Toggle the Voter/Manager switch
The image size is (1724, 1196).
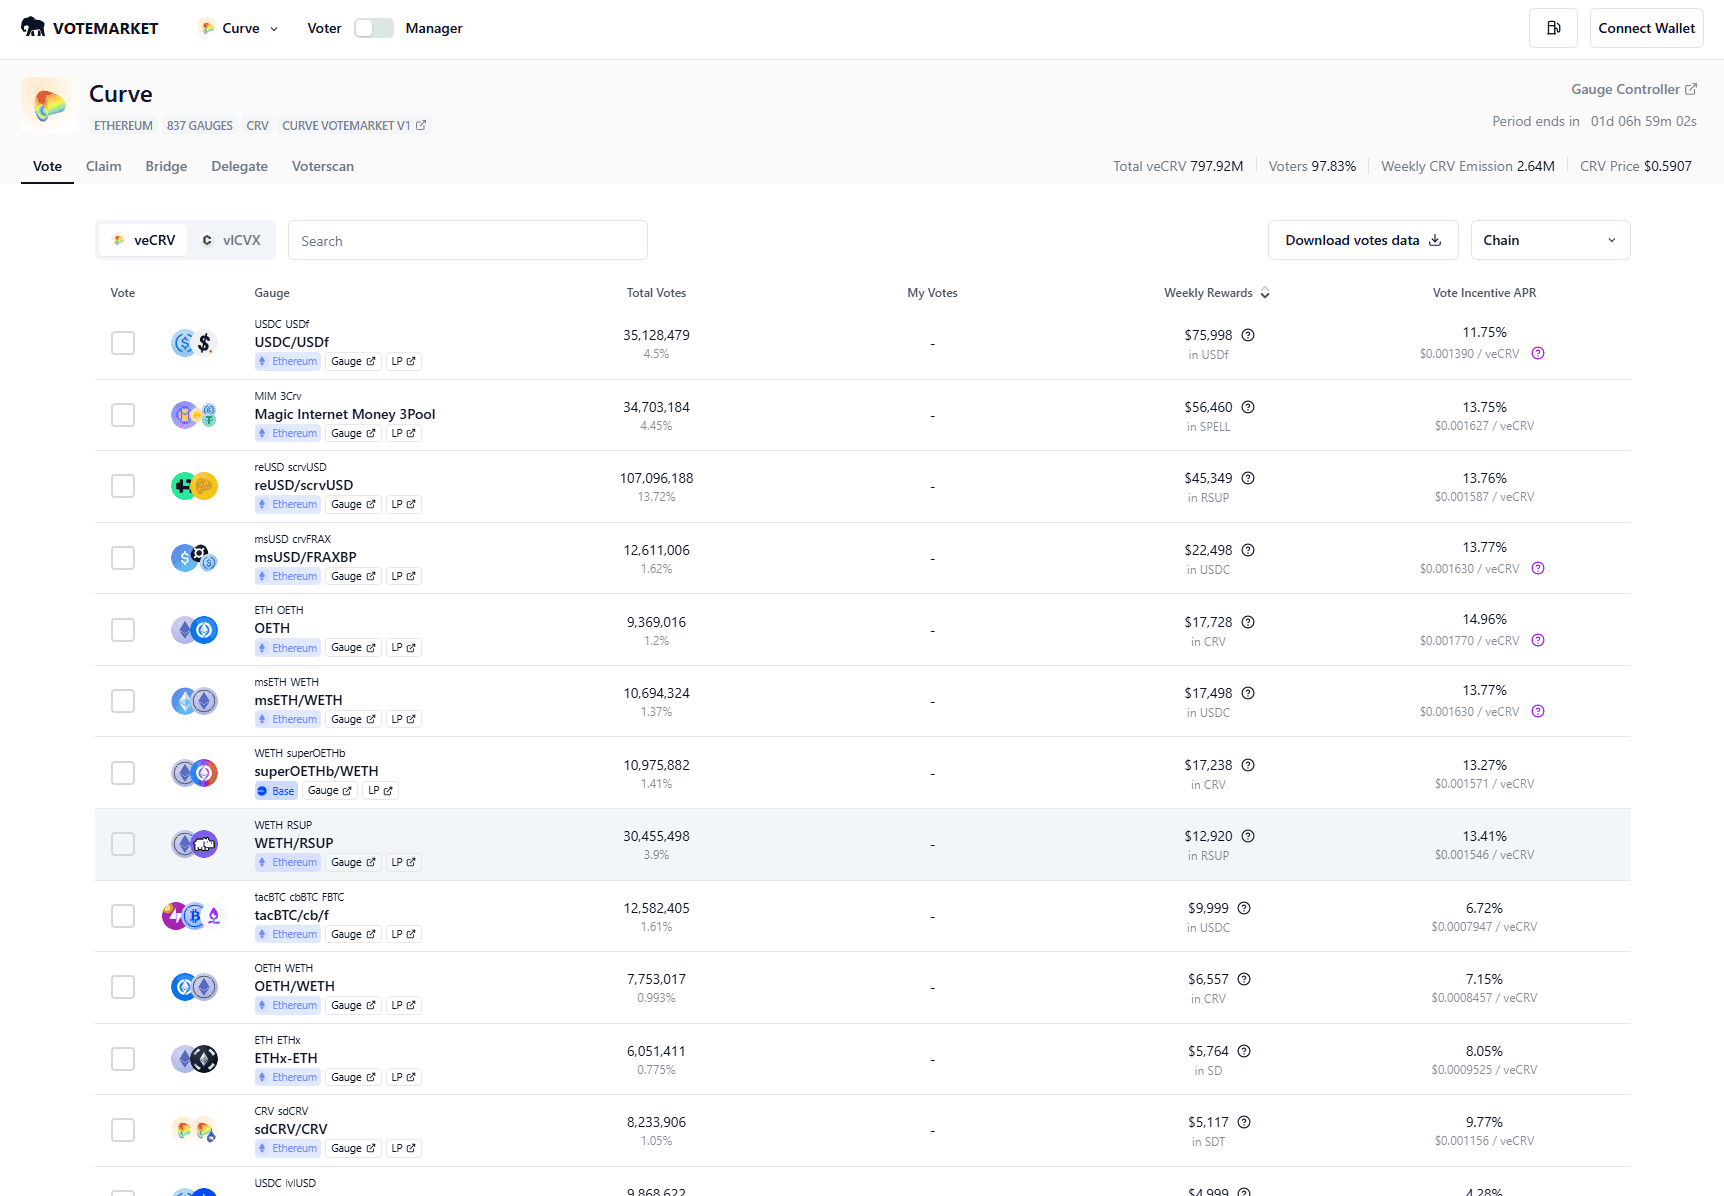(x=374, y=28)
